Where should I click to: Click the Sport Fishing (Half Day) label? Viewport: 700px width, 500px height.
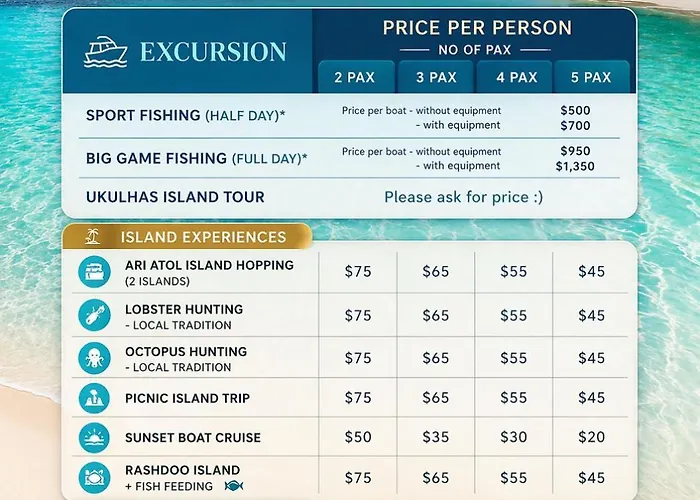185,116
